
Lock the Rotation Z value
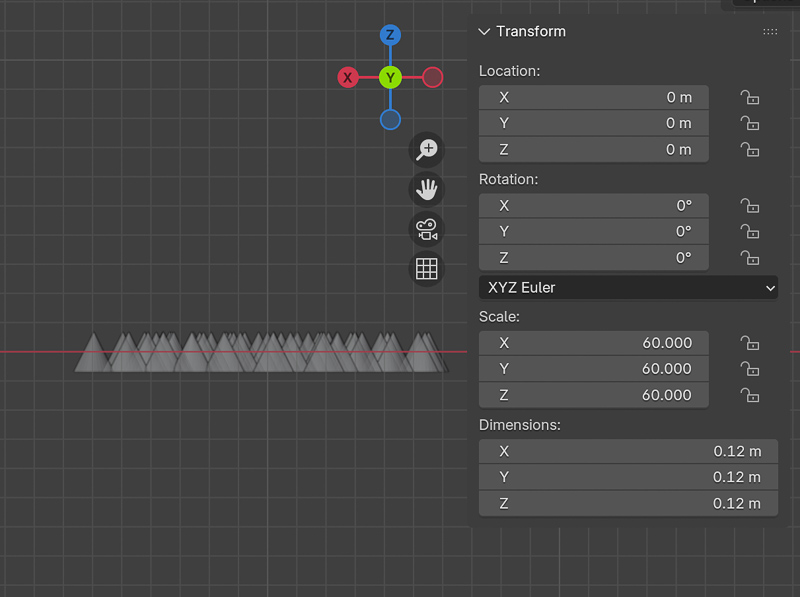(x=749, y=257)
